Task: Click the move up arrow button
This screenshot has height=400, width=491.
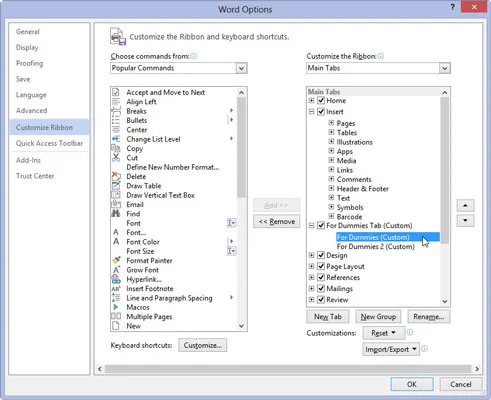Action: (x=465, y=206)
